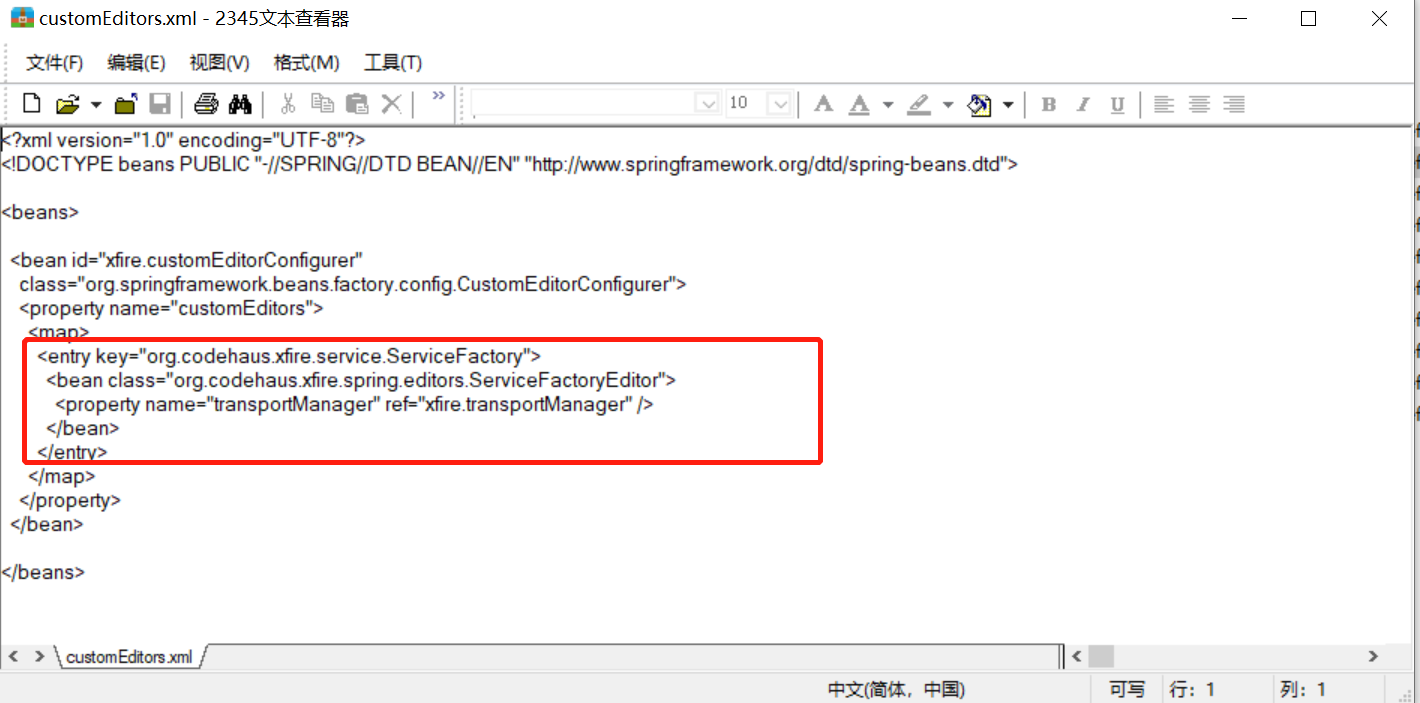Open a file with the folder icon
1420x703 pixels.
click(67, 104)
